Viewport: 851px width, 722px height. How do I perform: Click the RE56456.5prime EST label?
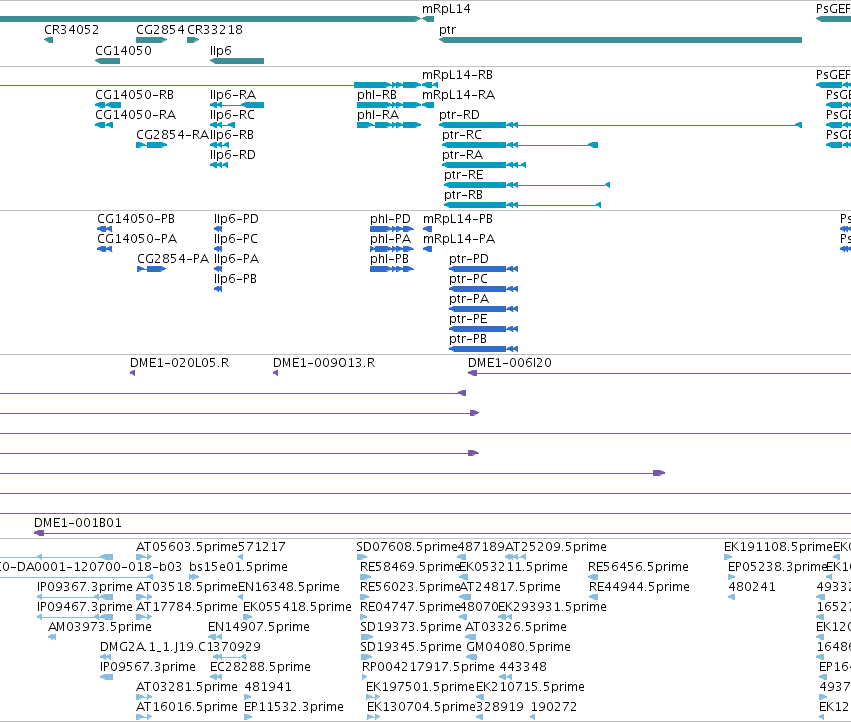click(639, 567)
